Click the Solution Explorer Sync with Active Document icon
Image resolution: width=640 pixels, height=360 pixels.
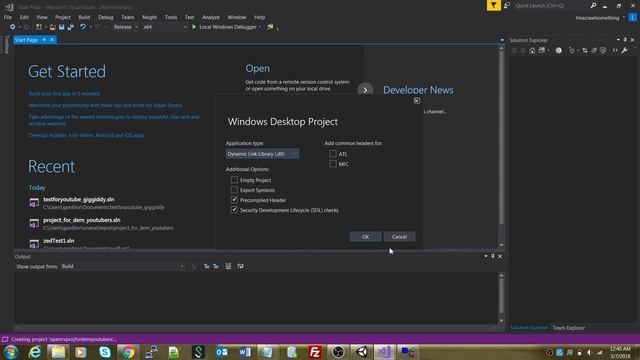pos(585,50)
